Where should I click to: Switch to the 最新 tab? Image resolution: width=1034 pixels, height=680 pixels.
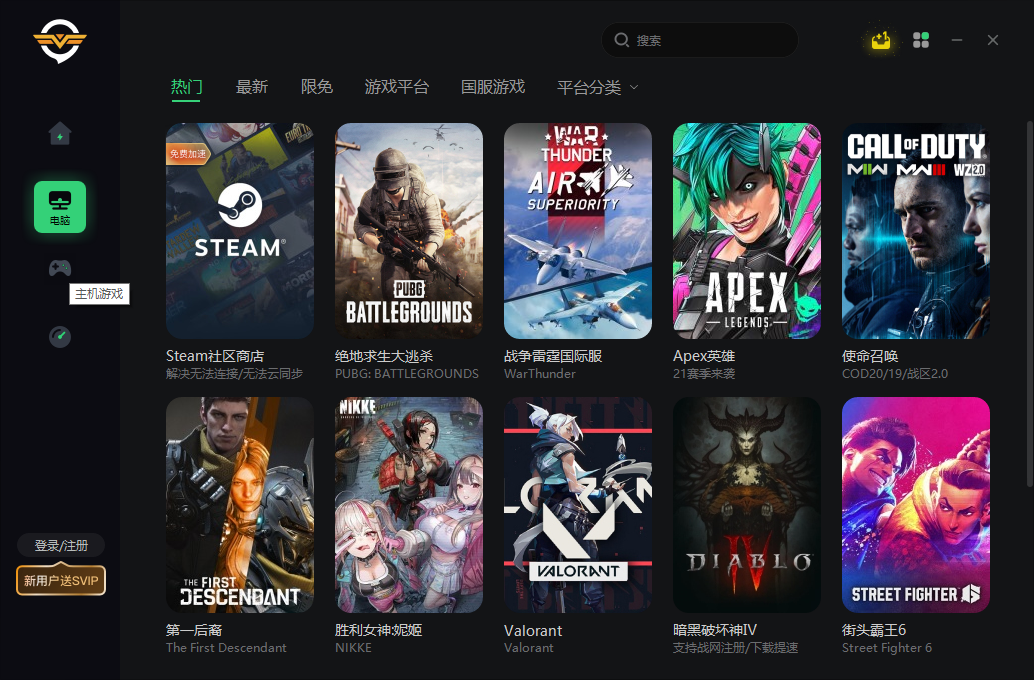pyautogui.click(x=252, y=87)
